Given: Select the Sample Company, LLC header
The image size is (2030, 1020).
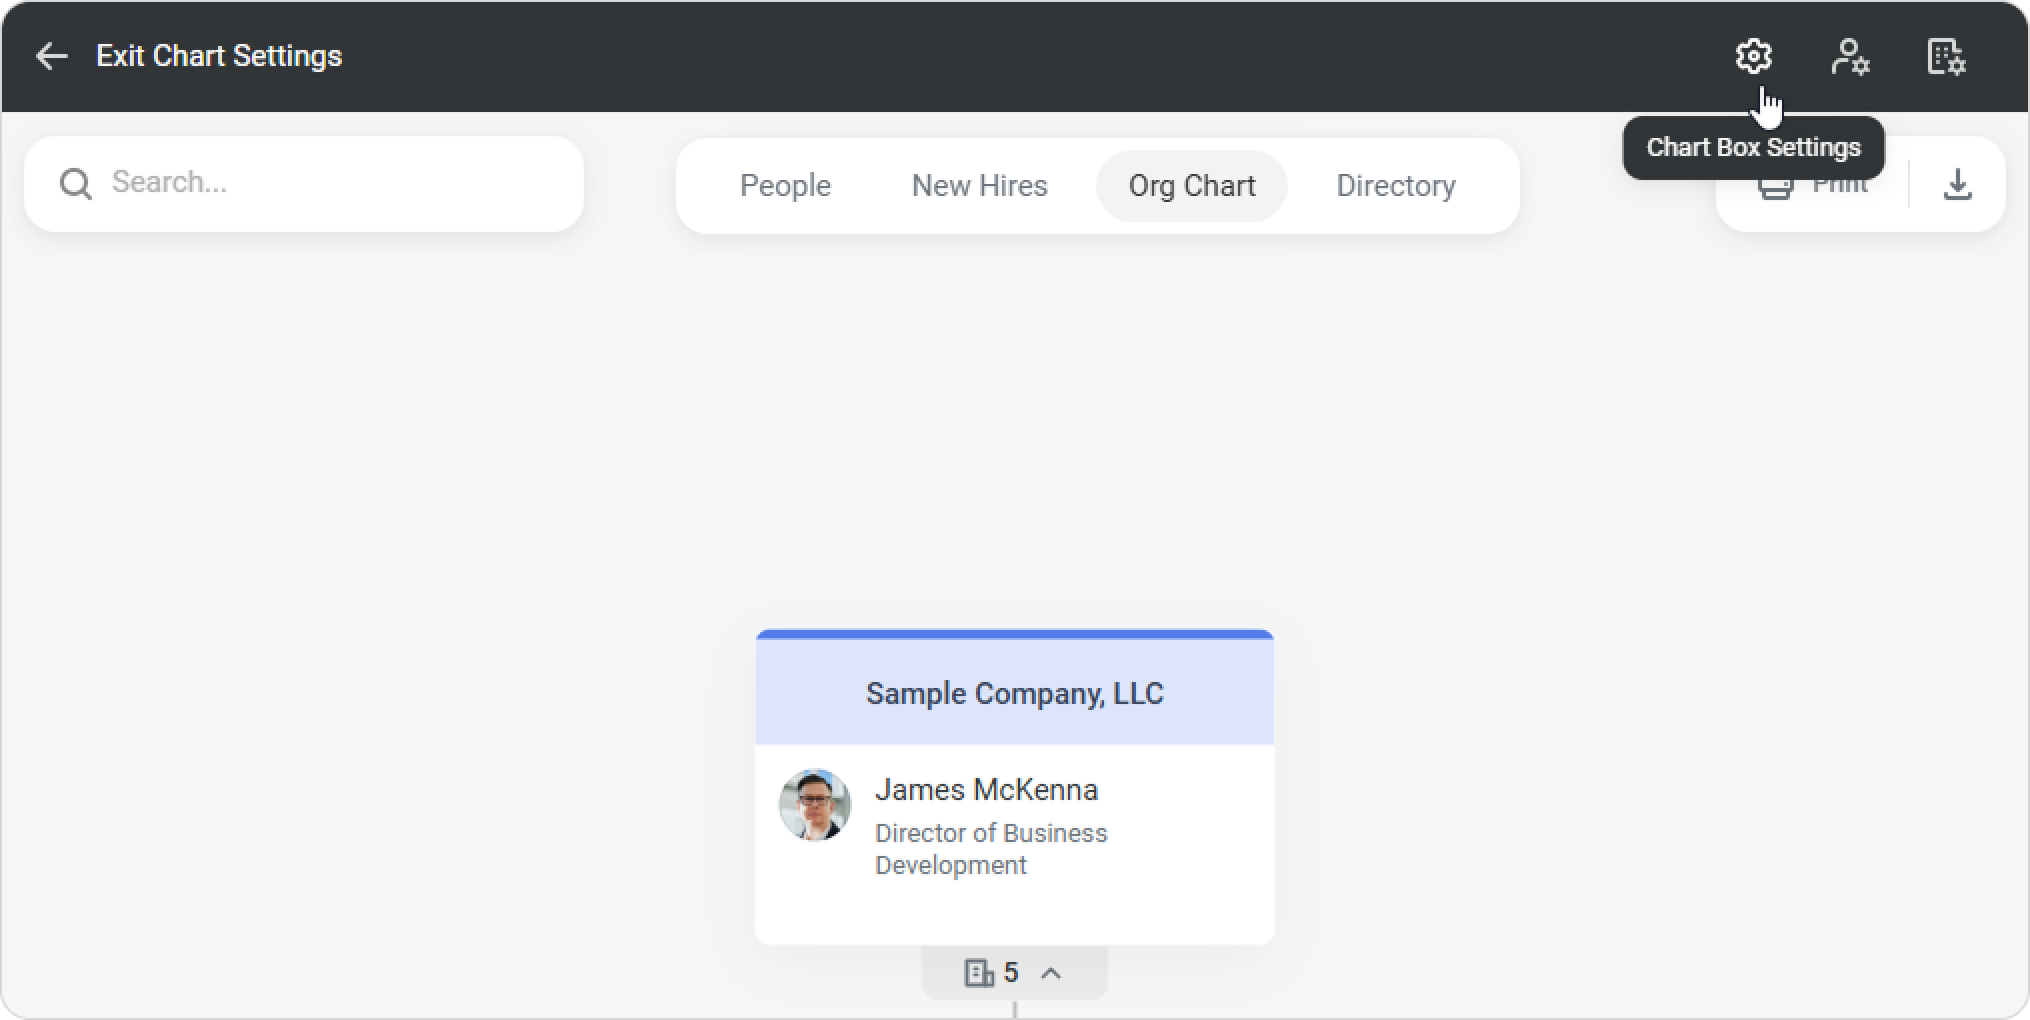Looking at the screenshot, I should click(x=1014, y=693).
